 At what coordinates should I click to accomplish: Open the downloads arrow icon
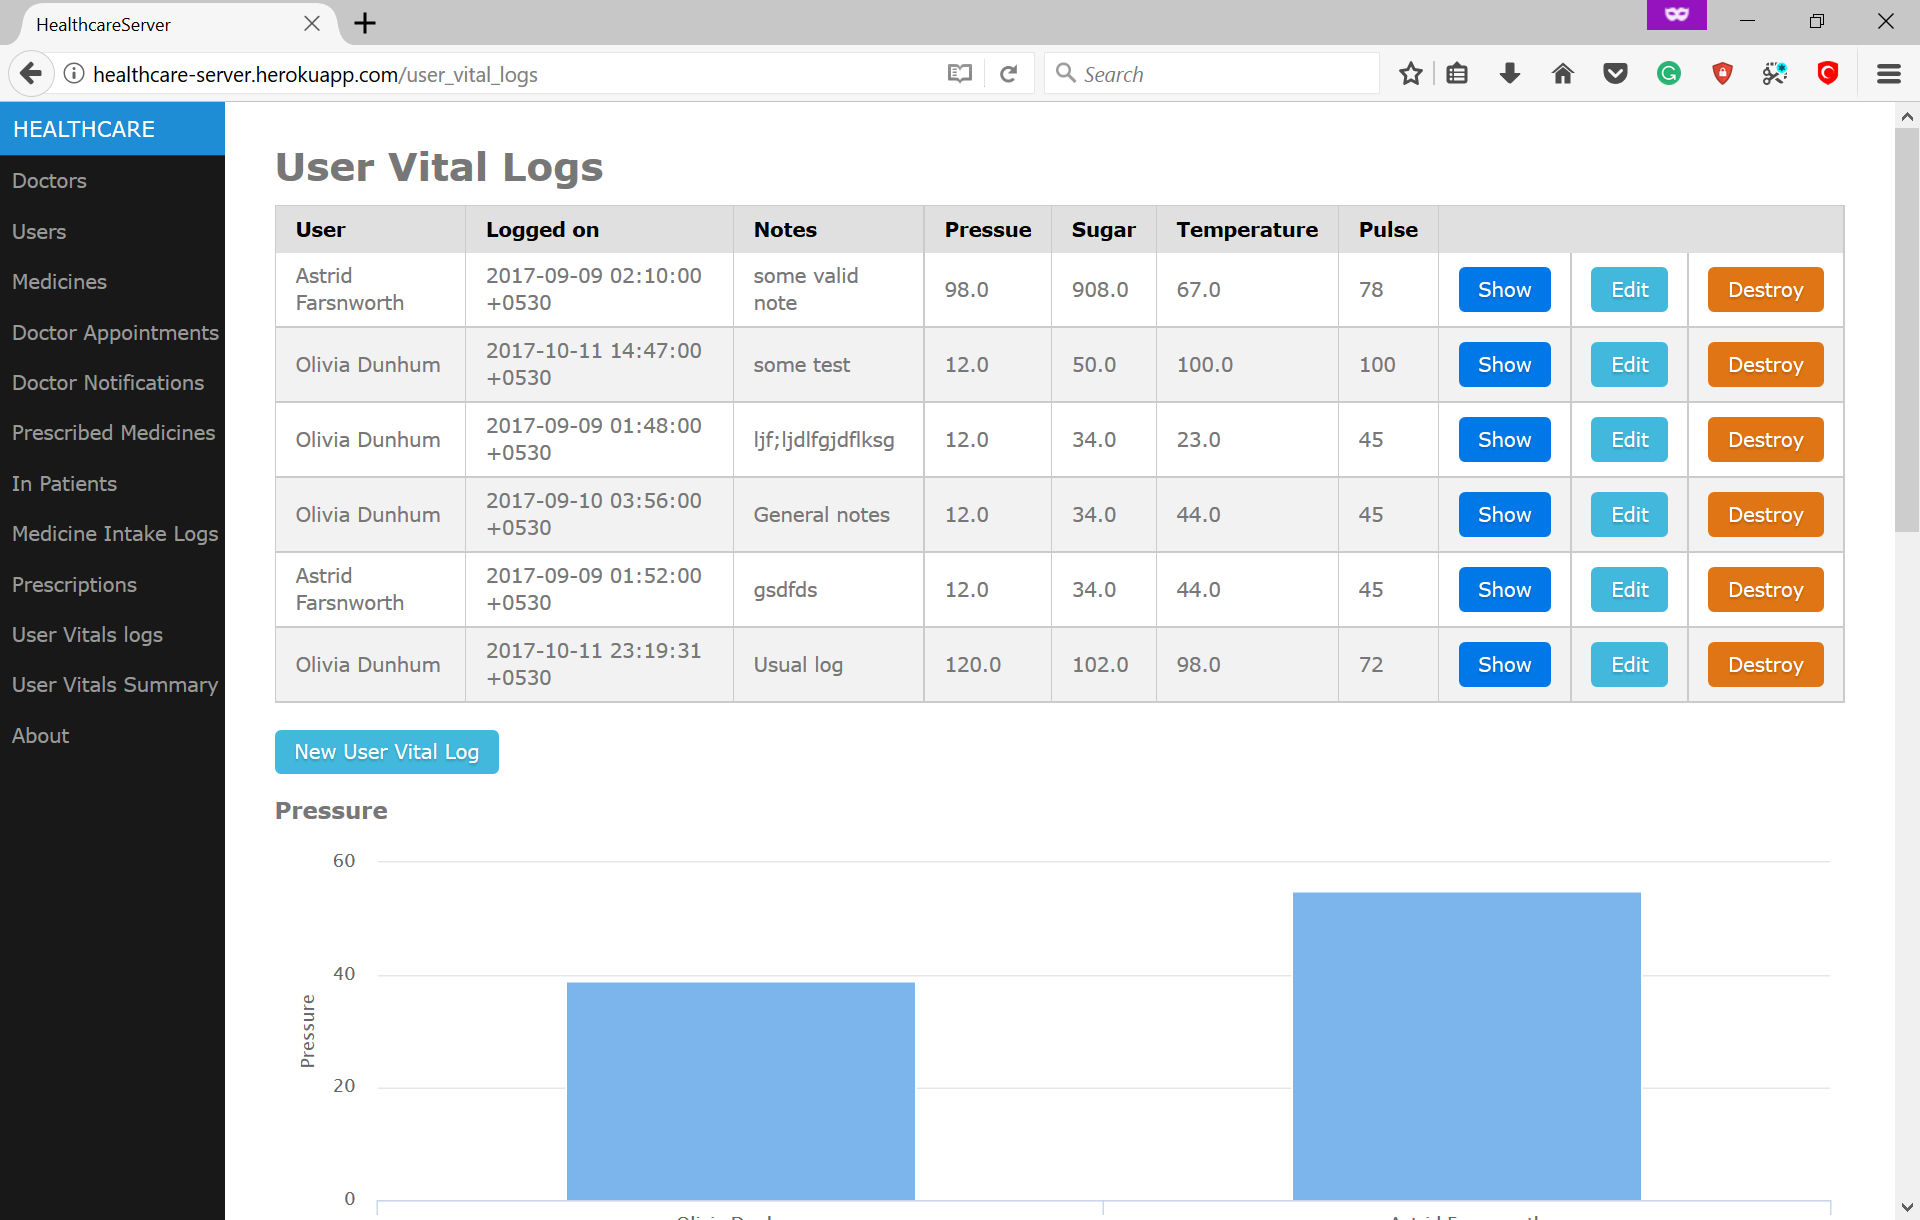coord(1510,73)
